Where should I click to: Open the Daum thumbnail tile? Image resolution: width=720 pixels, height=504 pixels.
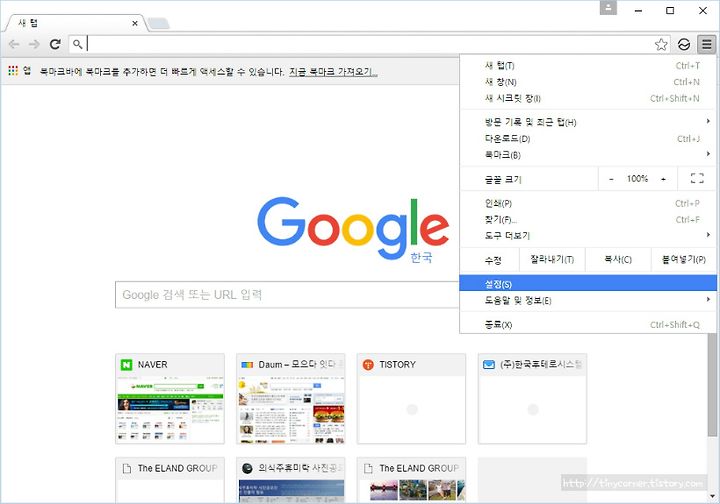point(291,398)
